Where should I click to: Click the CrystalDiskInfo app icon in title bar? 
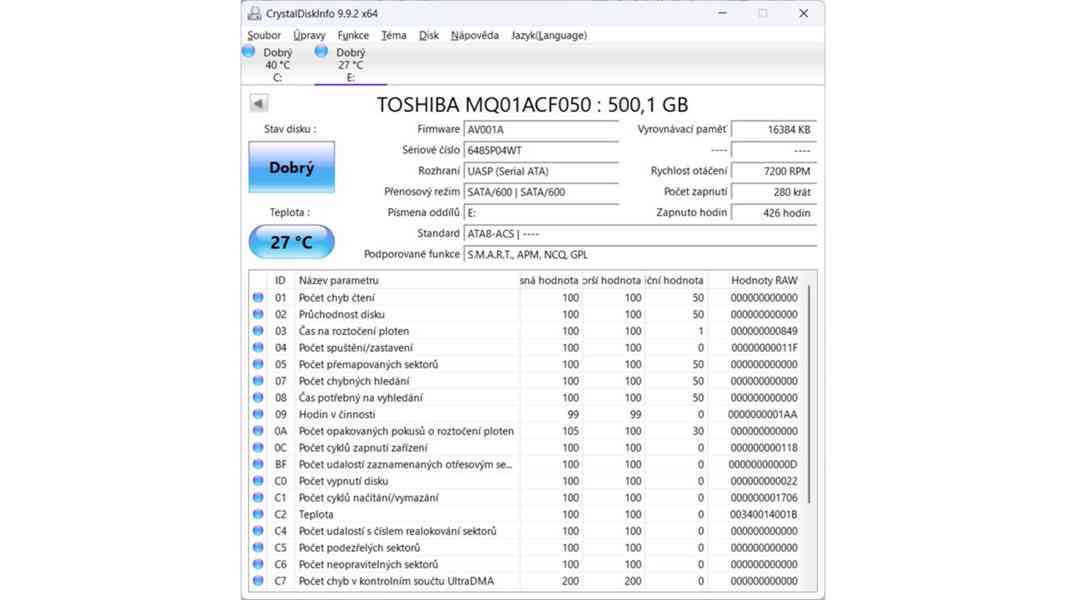(x=254, y=13)
